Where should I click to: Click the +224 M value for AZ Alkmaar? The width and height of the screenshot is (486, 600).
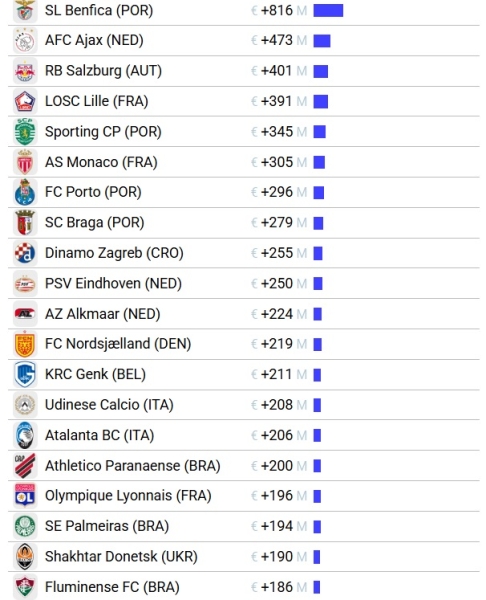coord(279,314)
